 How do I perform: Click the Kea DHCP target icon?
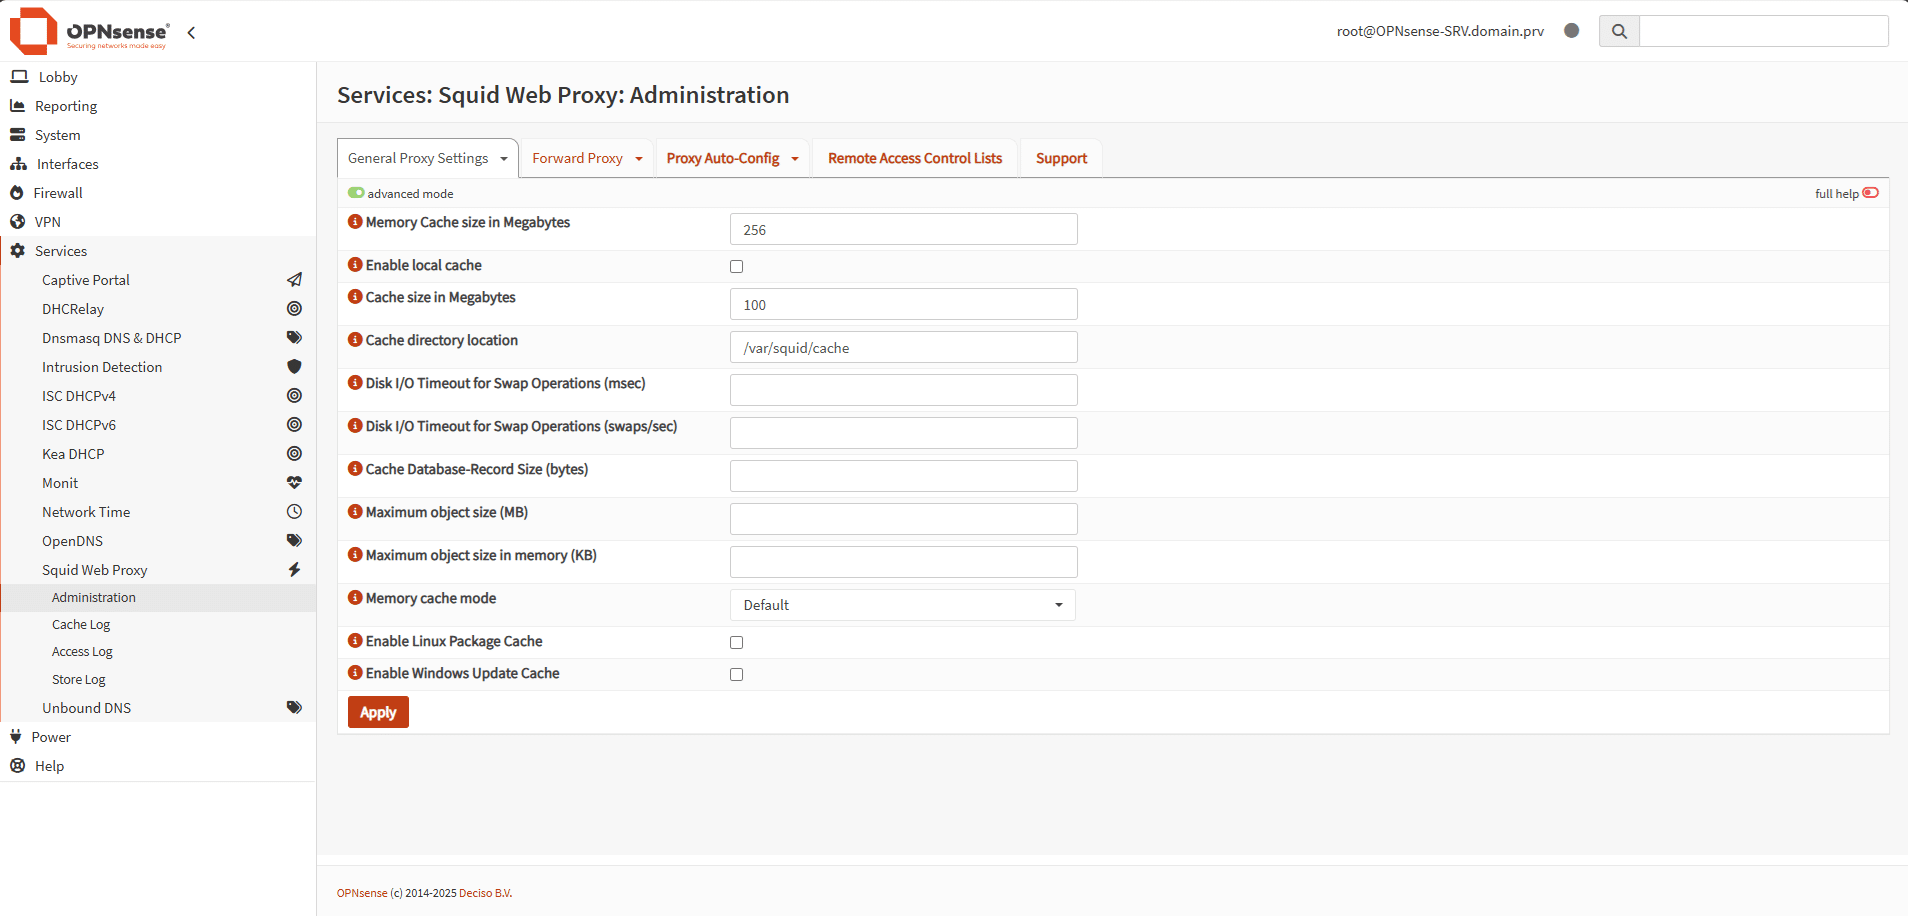294,454
